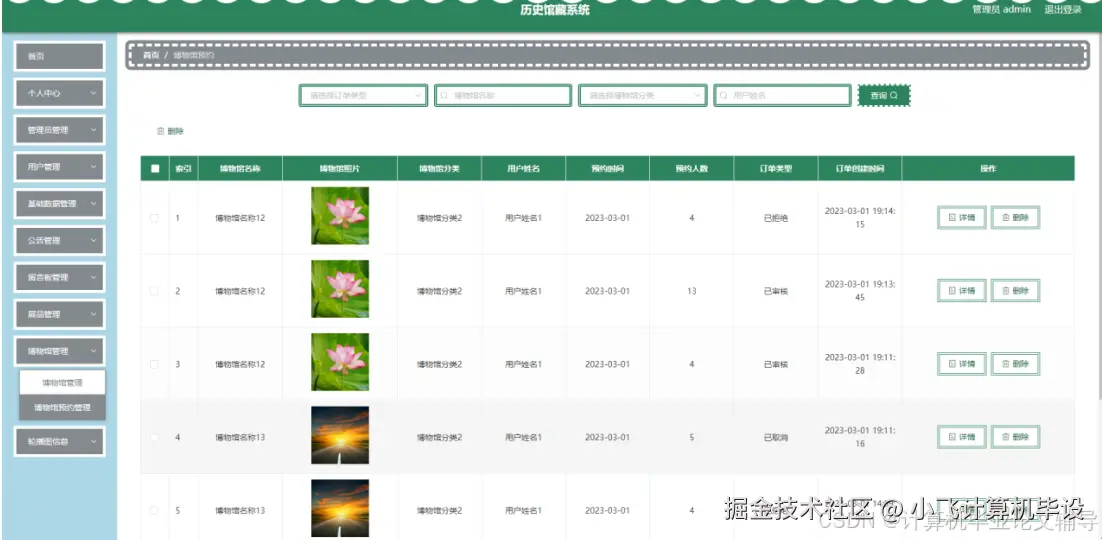
Task: Check the checkbox for row 3
Action: 155,364
